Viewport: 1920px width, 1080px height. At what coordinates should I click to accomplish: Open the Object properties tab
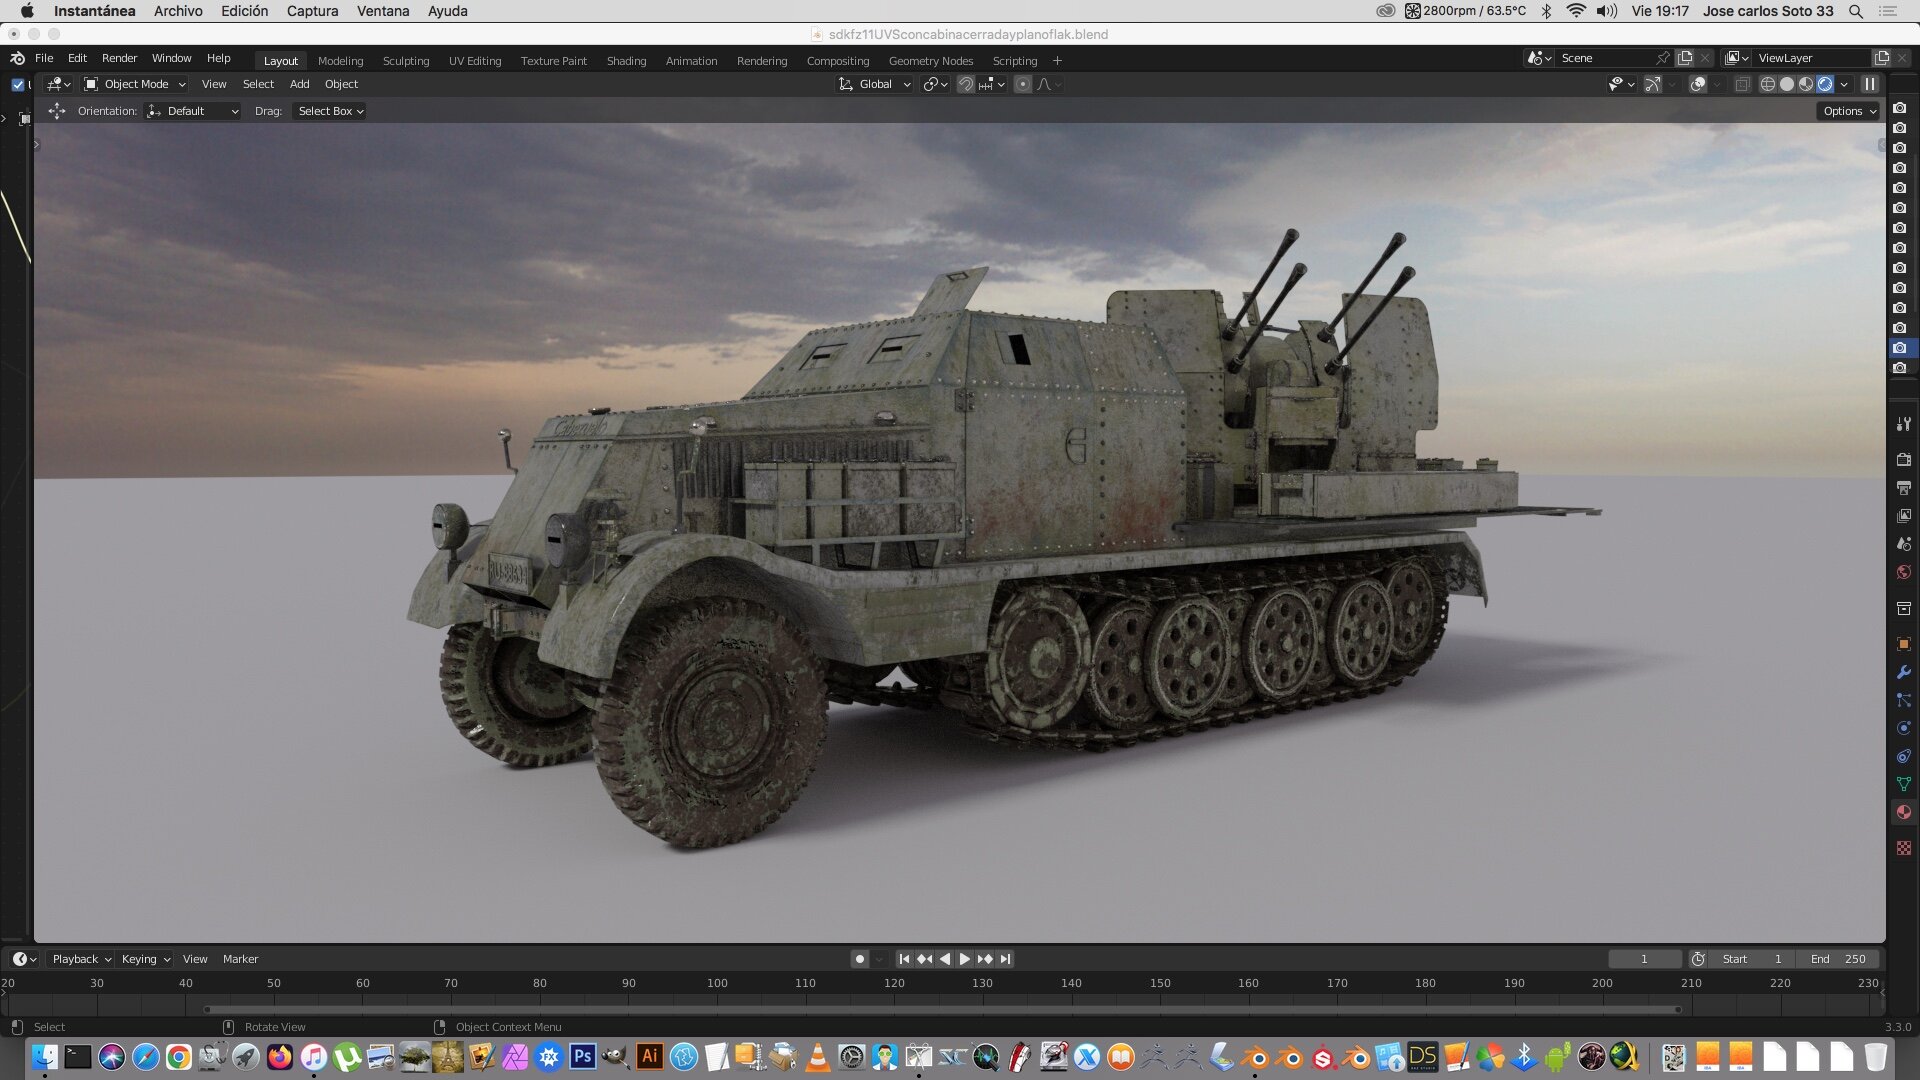[1903, 644]
